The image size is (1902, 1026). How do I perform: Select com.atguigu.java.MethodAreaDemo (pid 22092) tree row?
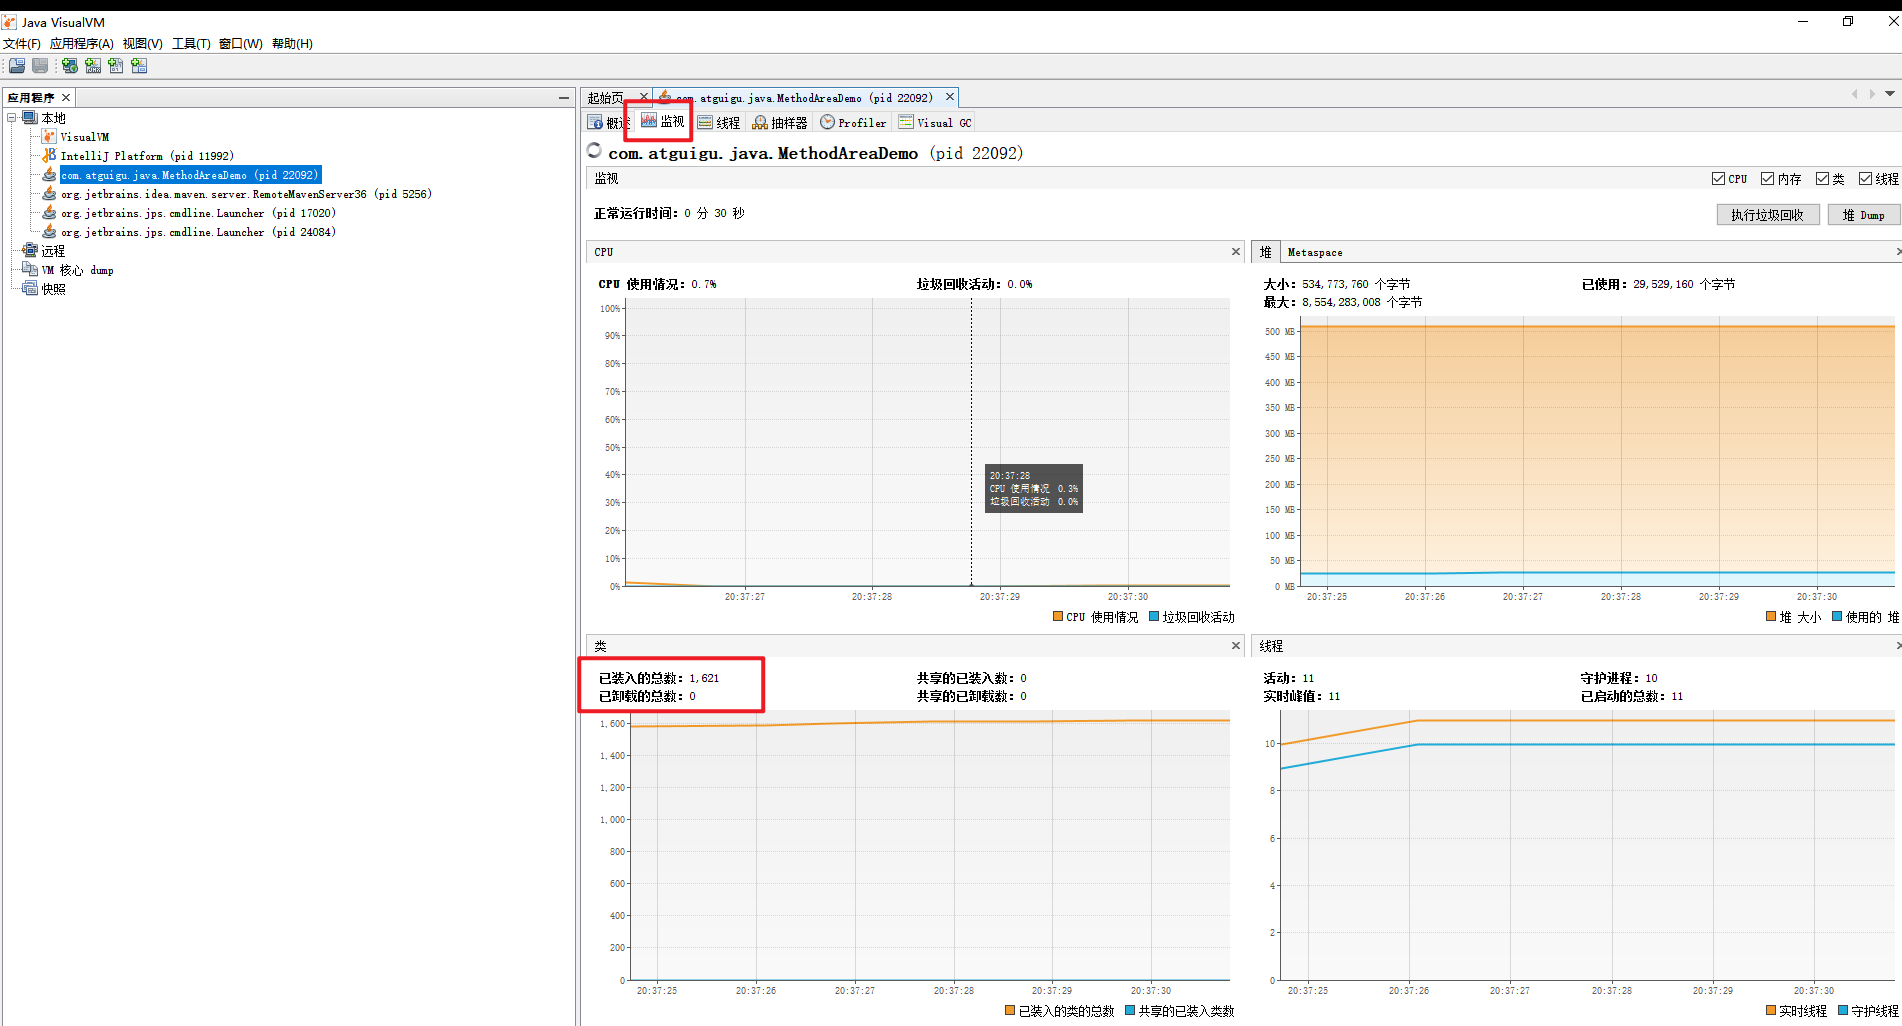pyautogui.click(x=190, y=175)
